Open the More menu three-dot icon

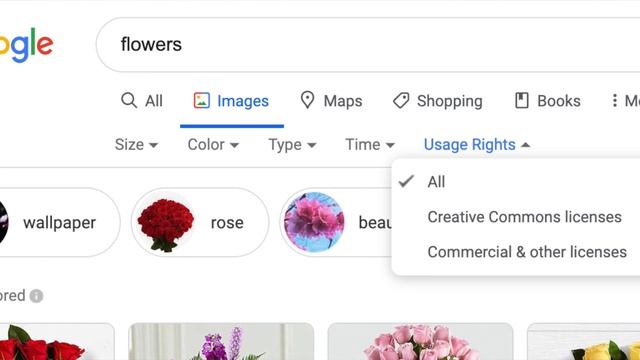pos(614,100)
